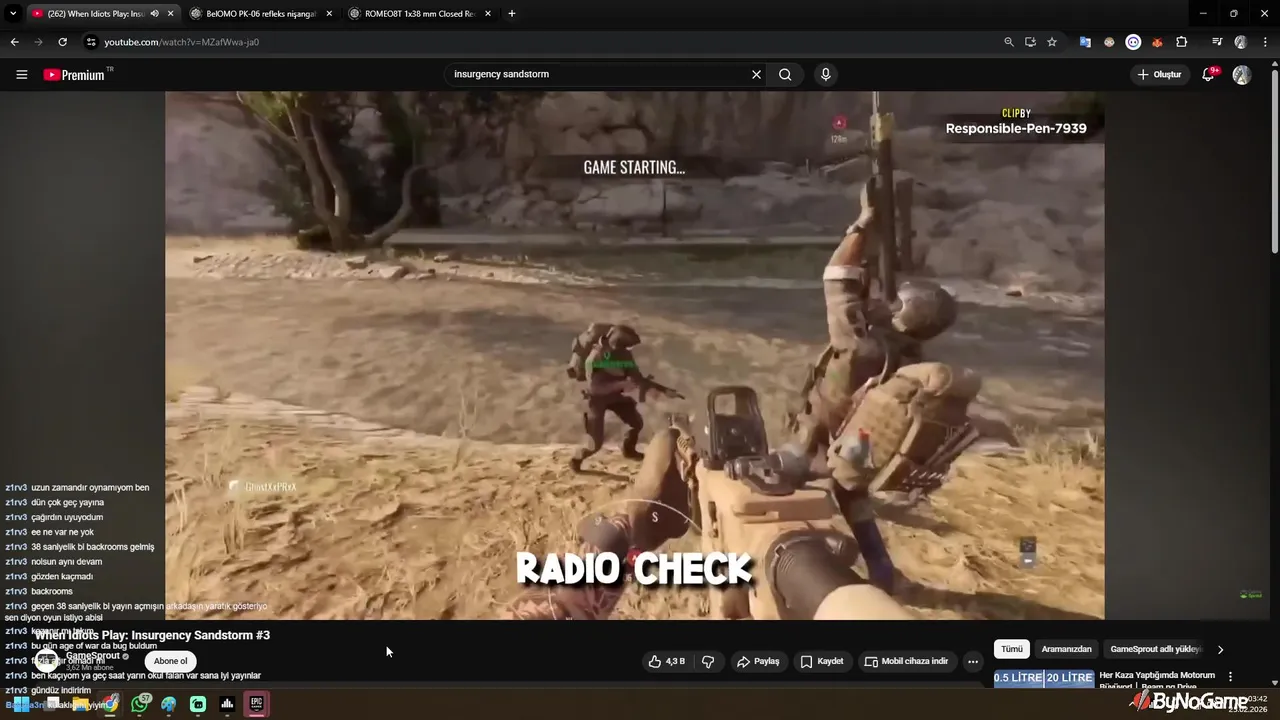Open the YouTube hamburger guide menu

21,74
